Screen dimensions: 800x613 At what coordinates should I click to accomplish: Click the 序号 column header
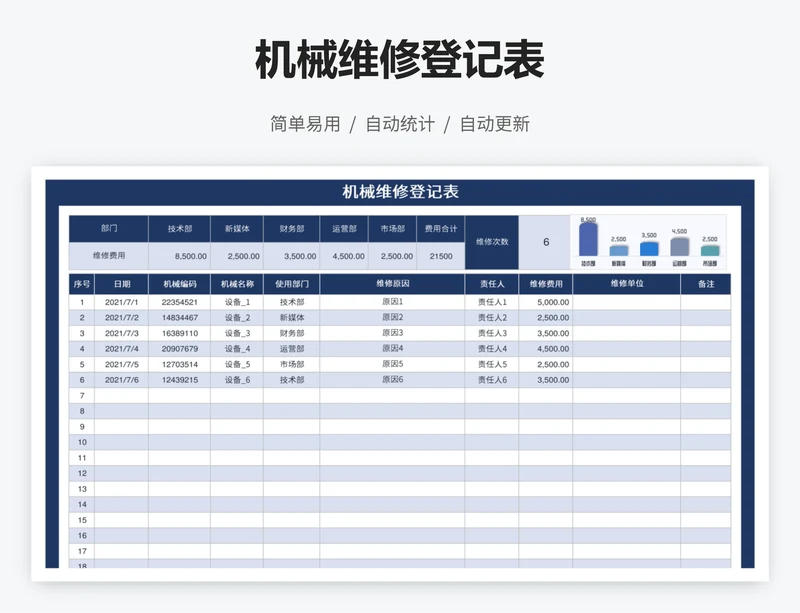click(x=82, y=284)
